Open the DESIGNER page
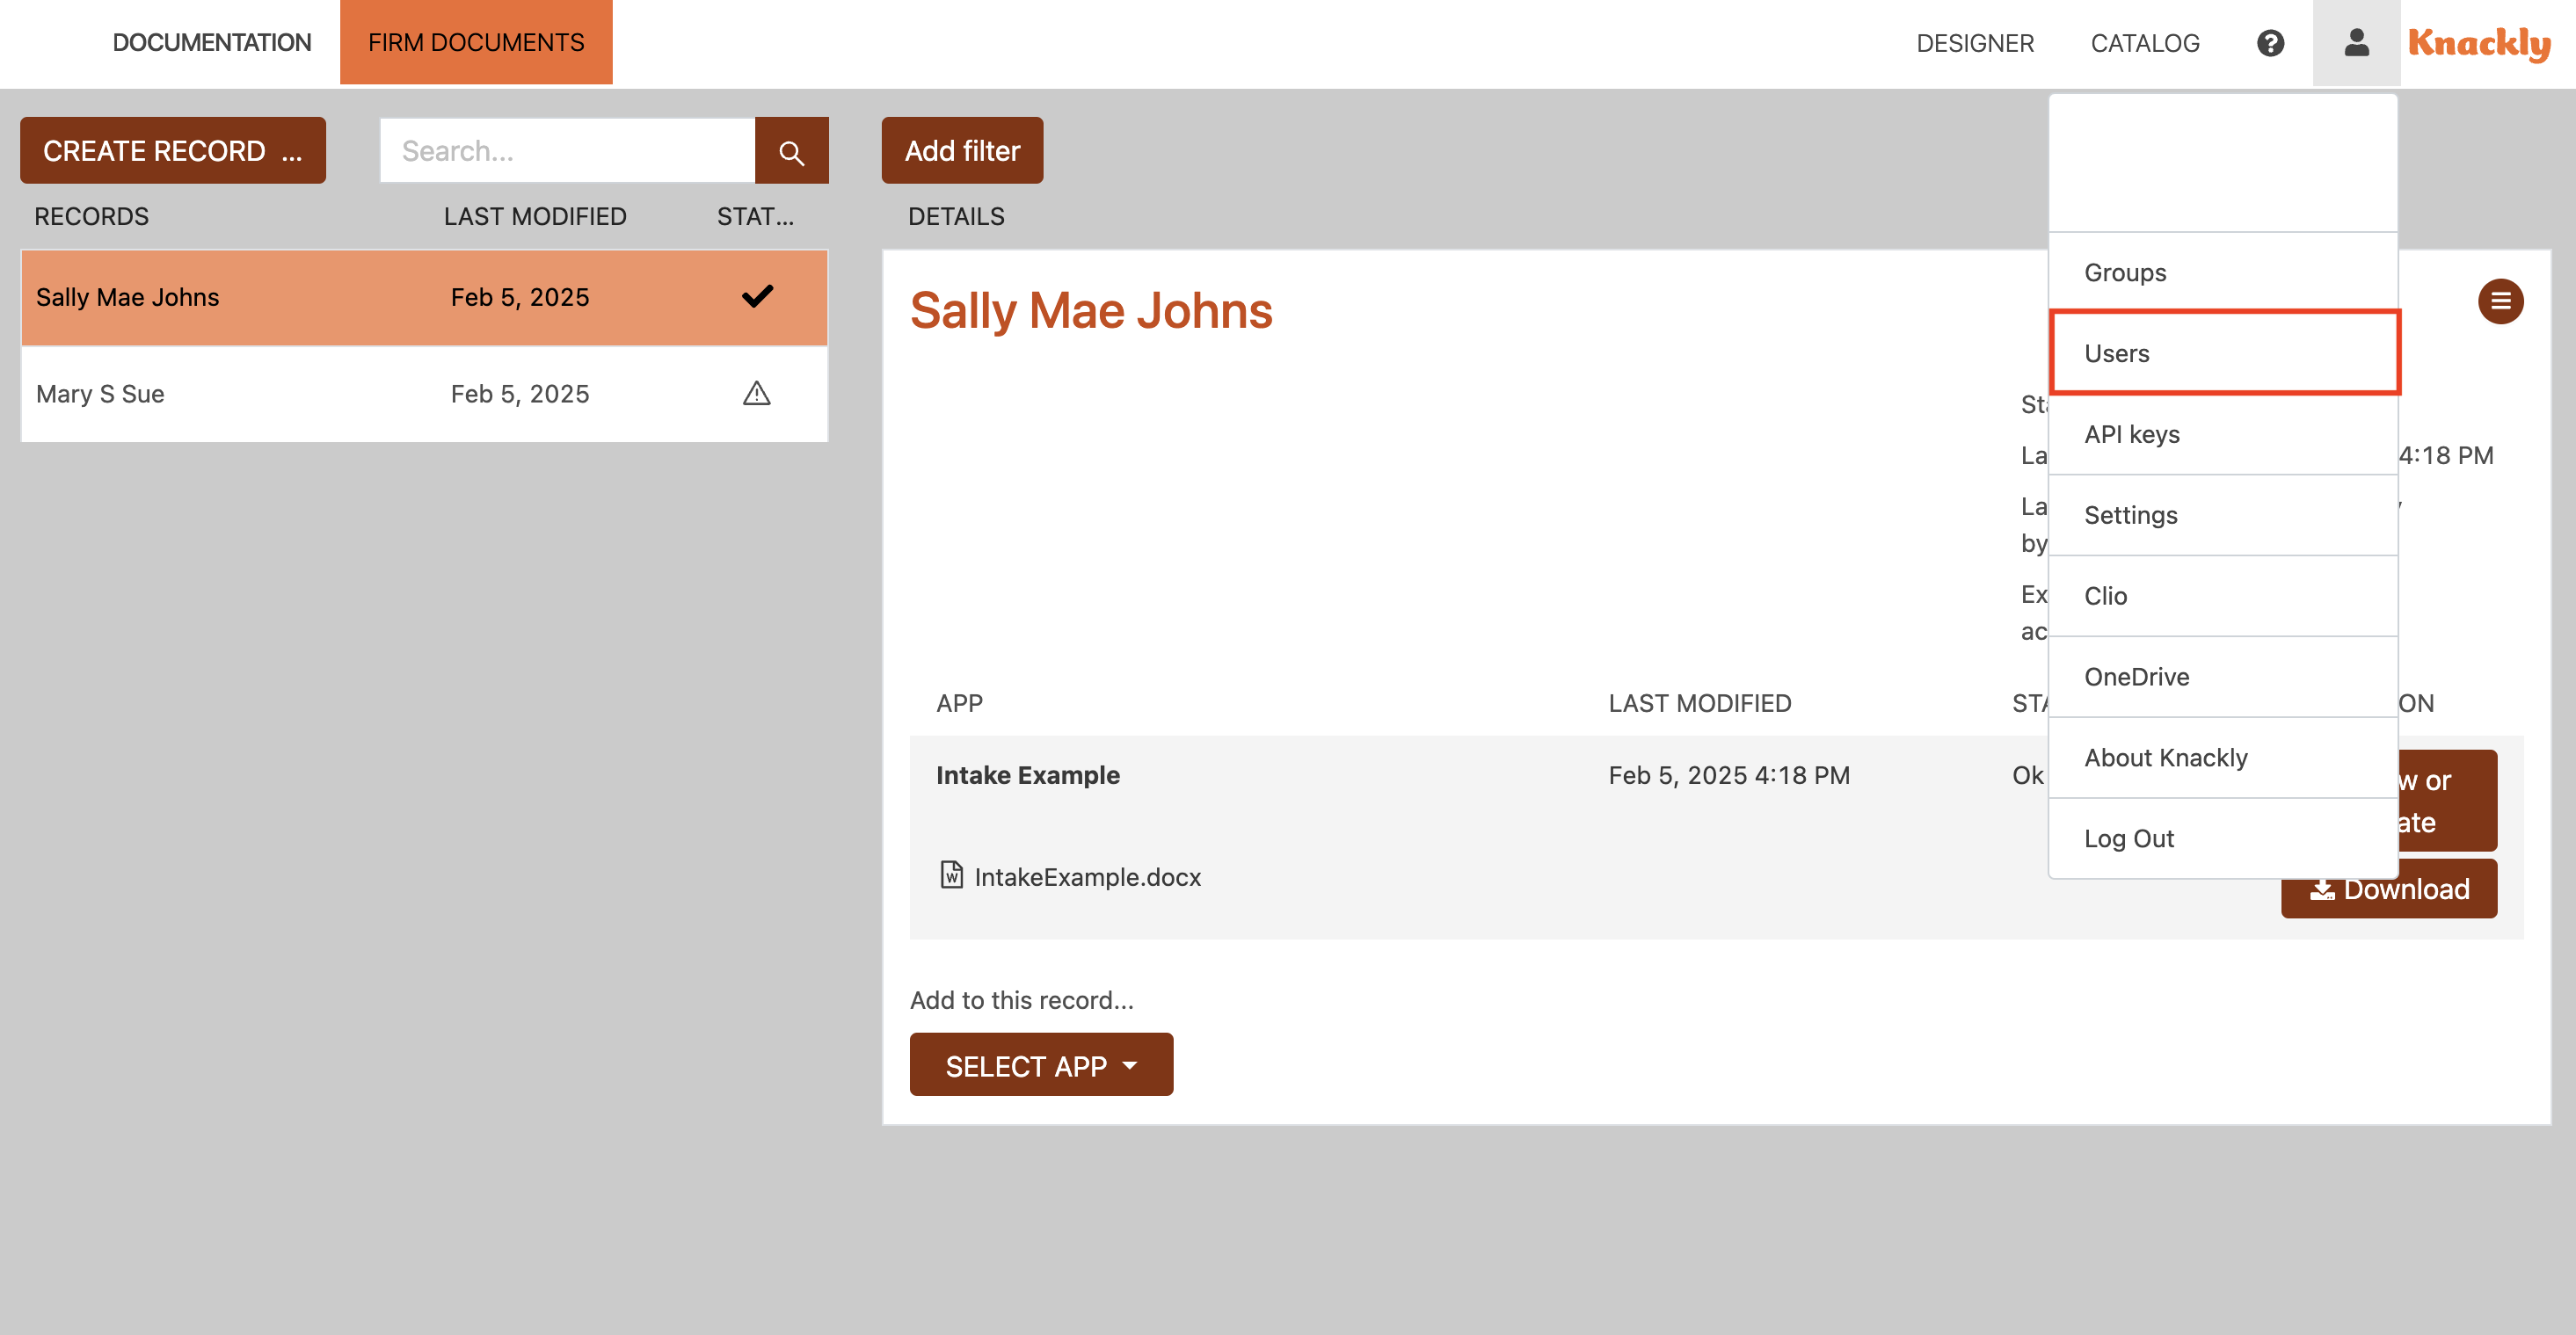 pyautogui.click(x=1975, y=43)
